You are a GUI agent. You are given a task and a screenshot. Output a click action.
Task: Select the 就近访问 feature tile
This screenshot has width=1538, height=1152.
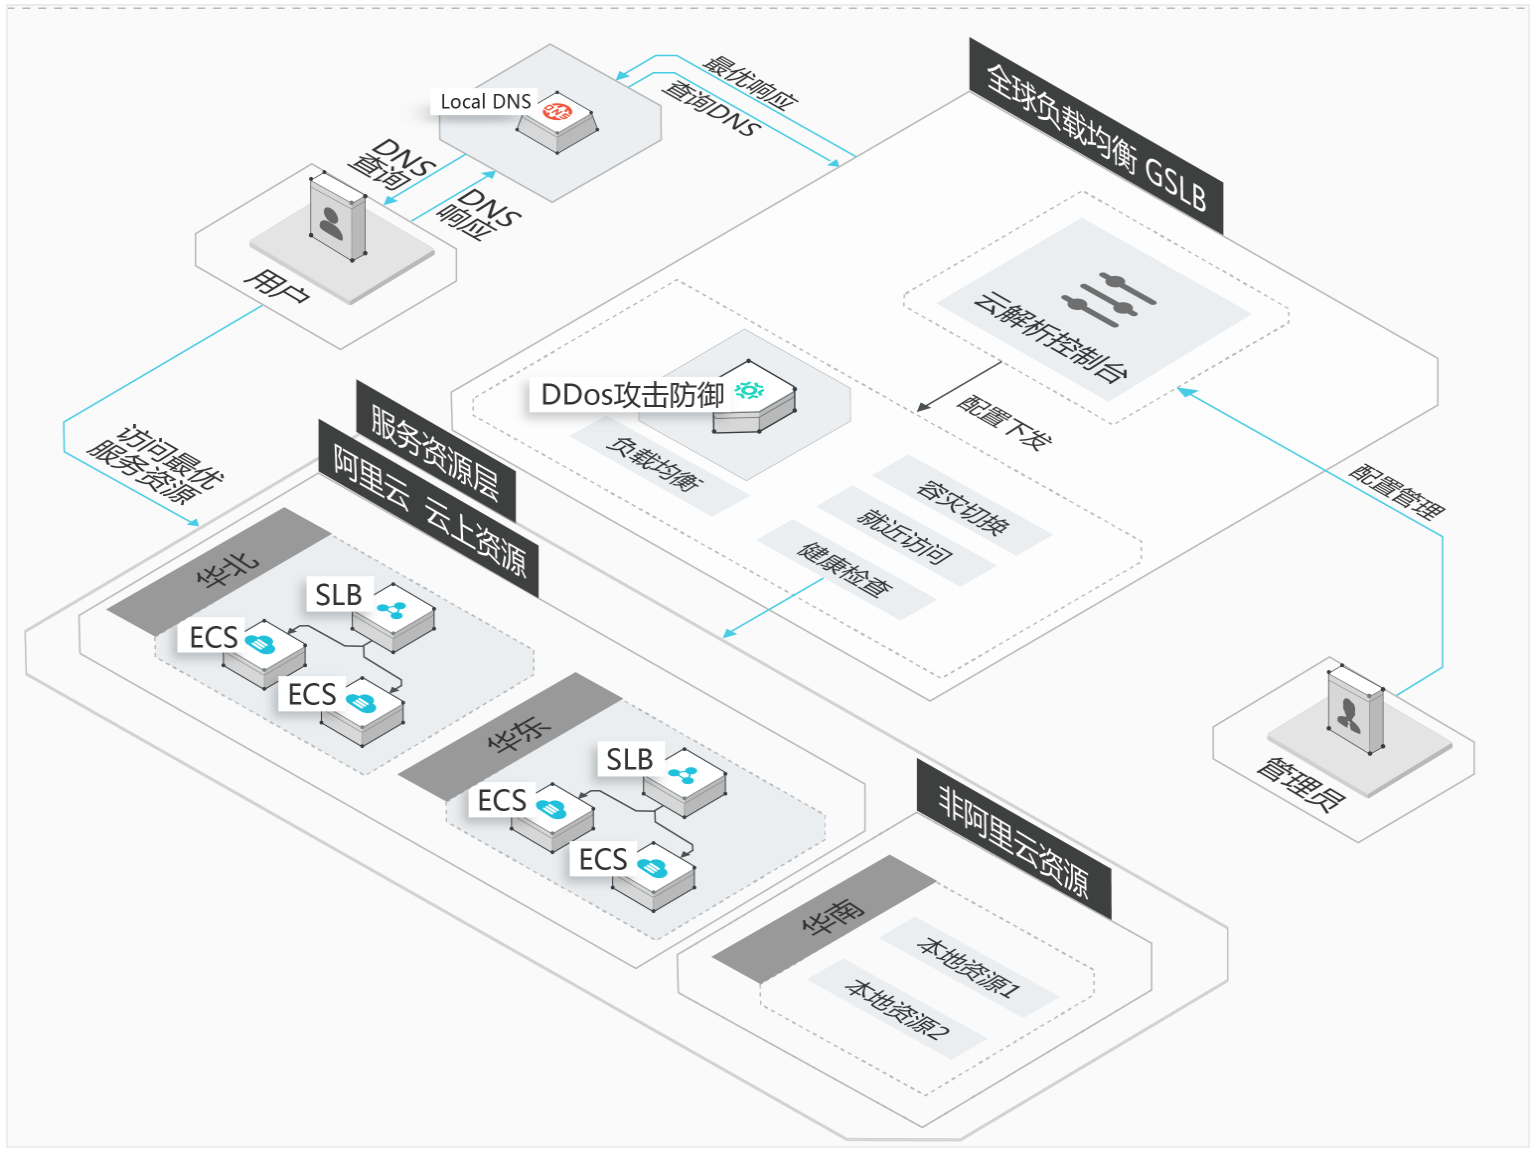click(x=906, y=537)
